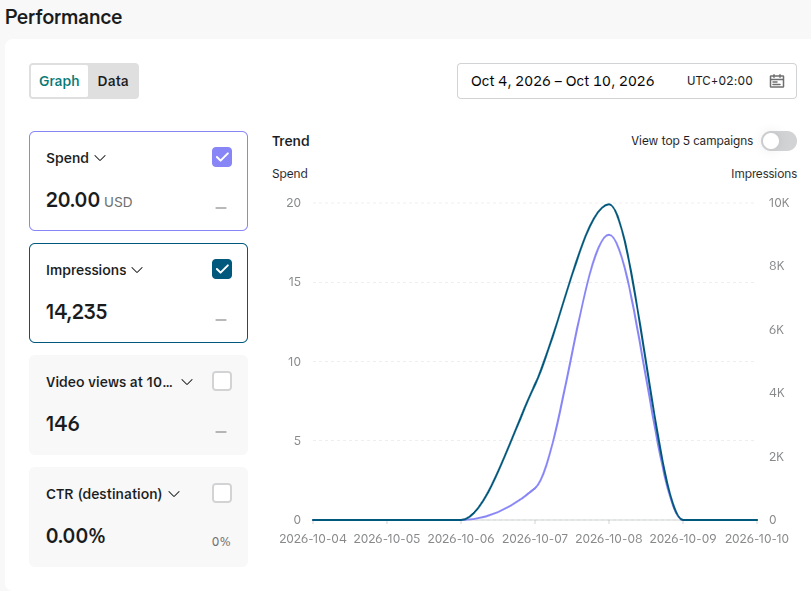Check the Video views metric checkbox
This screenshot has height=591, width=811.
222,381
